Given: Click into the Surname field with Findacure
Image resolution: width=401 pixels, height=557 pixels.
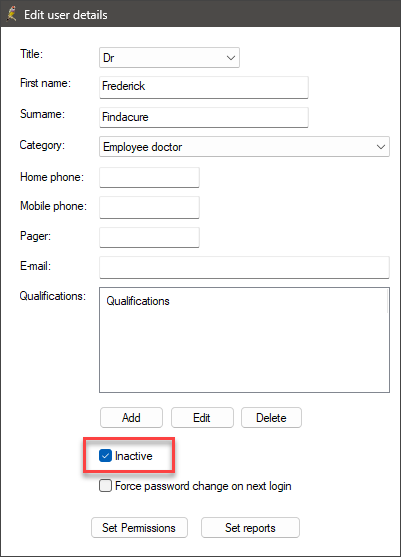Looking at the screenshot, I should pyautogui.click(x=204, y=118).
